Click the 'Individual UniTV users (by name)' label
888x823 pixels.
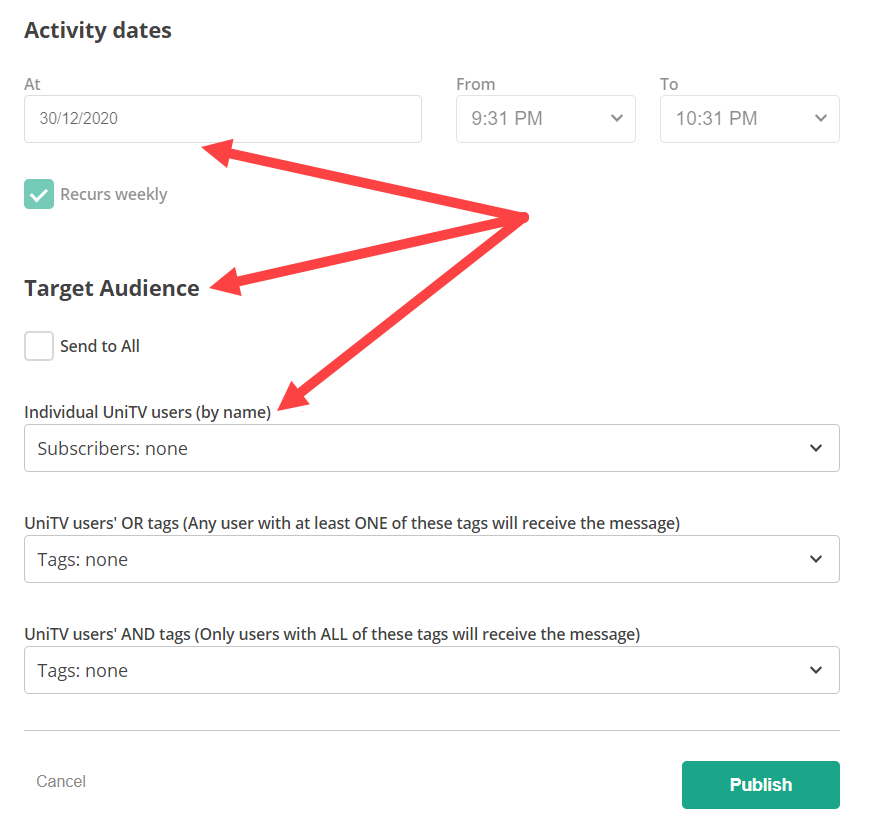(148, 413)
